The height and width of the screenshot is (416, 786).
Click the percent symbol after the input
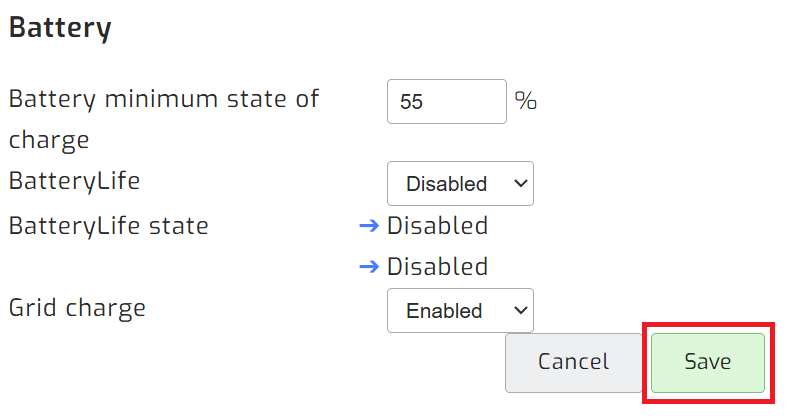click(526, 101)
